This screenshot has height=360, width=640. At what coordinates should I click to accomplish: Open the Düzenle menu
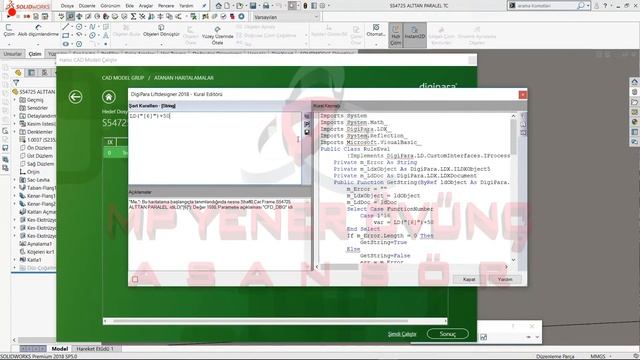[x=87, y=6]
